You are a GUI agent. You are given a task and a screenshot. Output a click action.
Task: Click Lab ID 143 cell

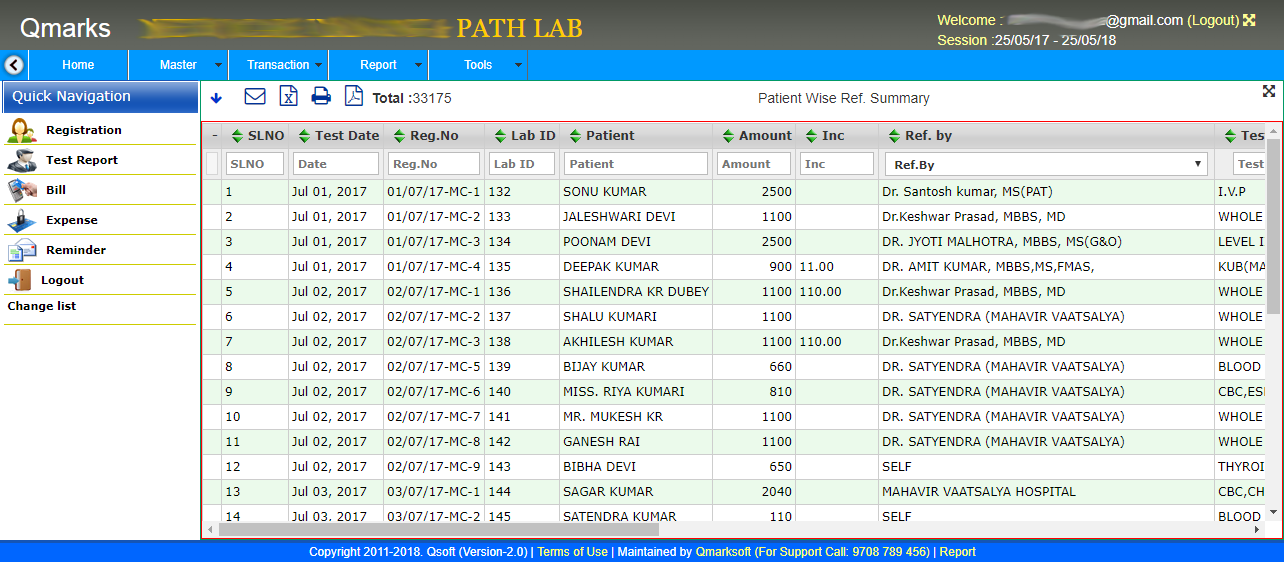click(x=522, y=467)
